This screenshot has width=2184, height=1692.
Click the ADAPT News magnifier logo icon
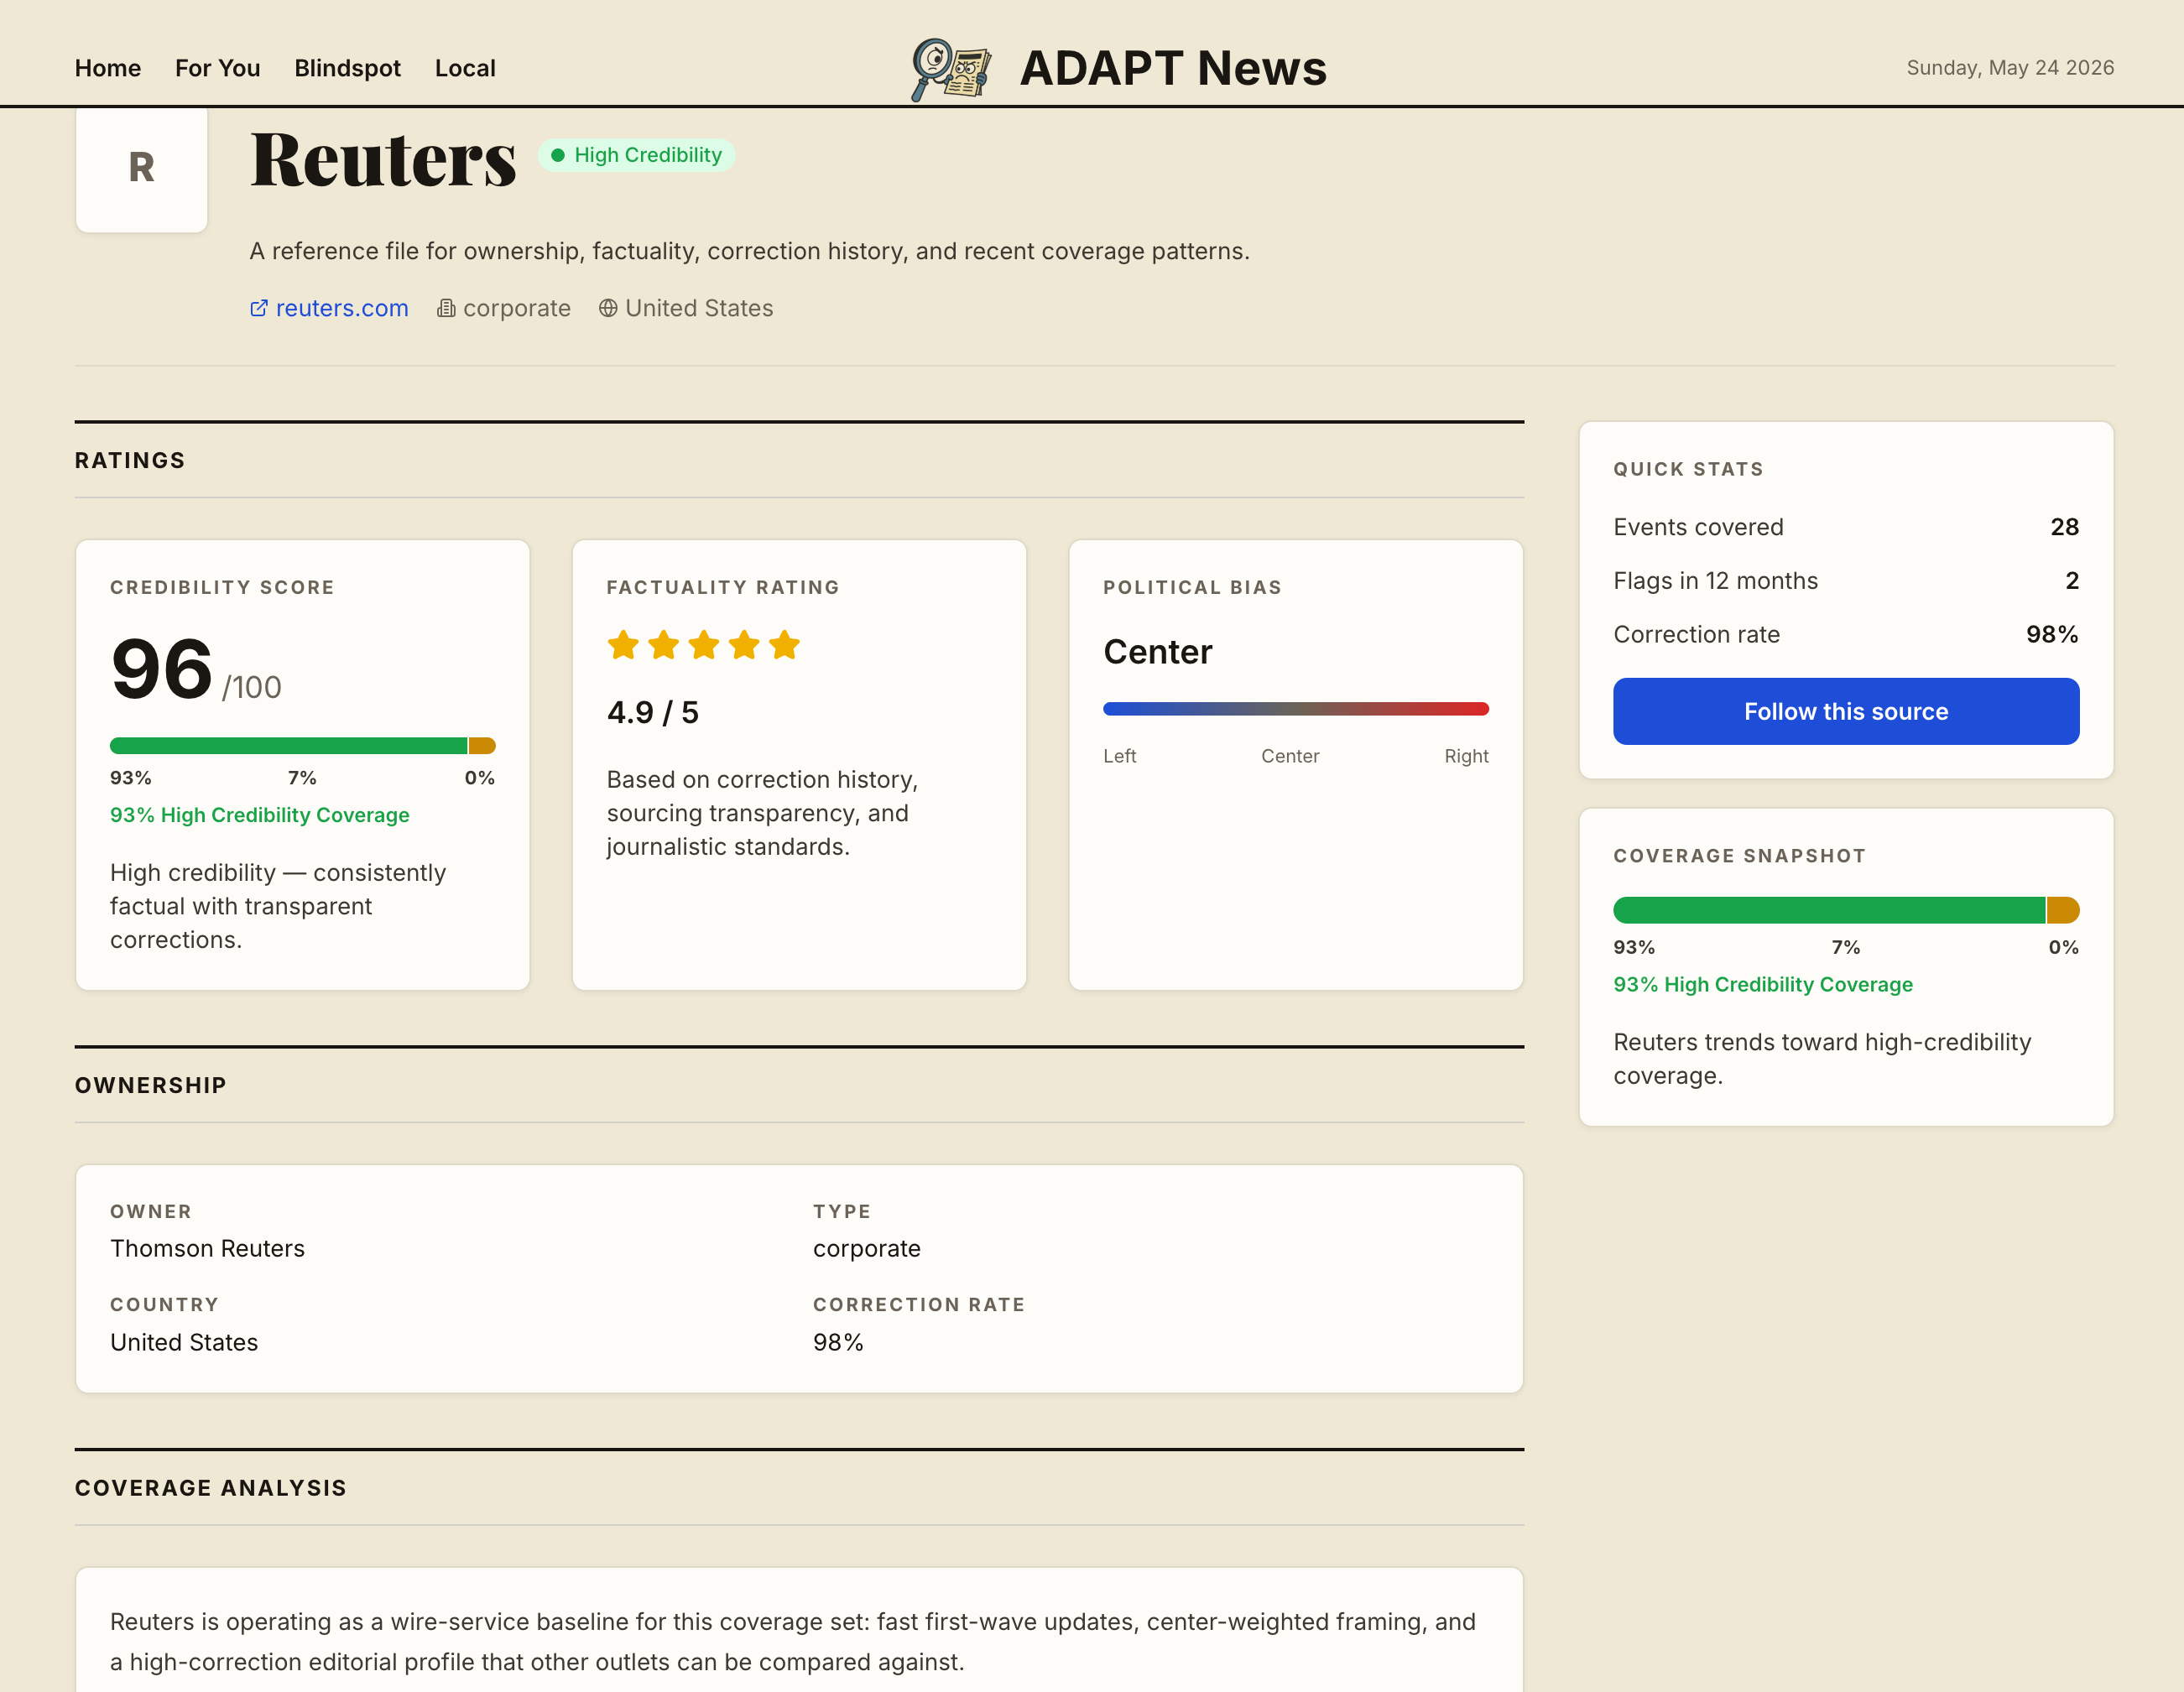pos(951,69)
